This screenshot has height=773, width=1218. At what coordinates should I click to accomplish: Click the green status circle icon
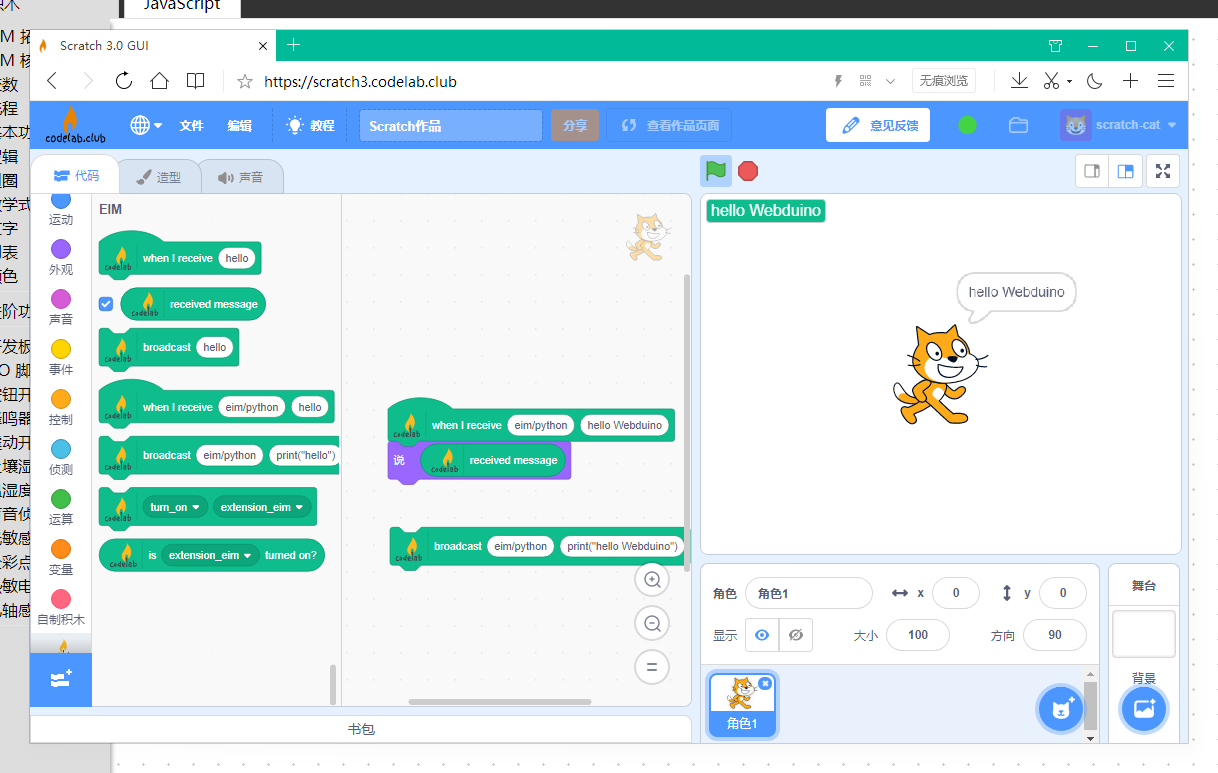click(967, 125)
